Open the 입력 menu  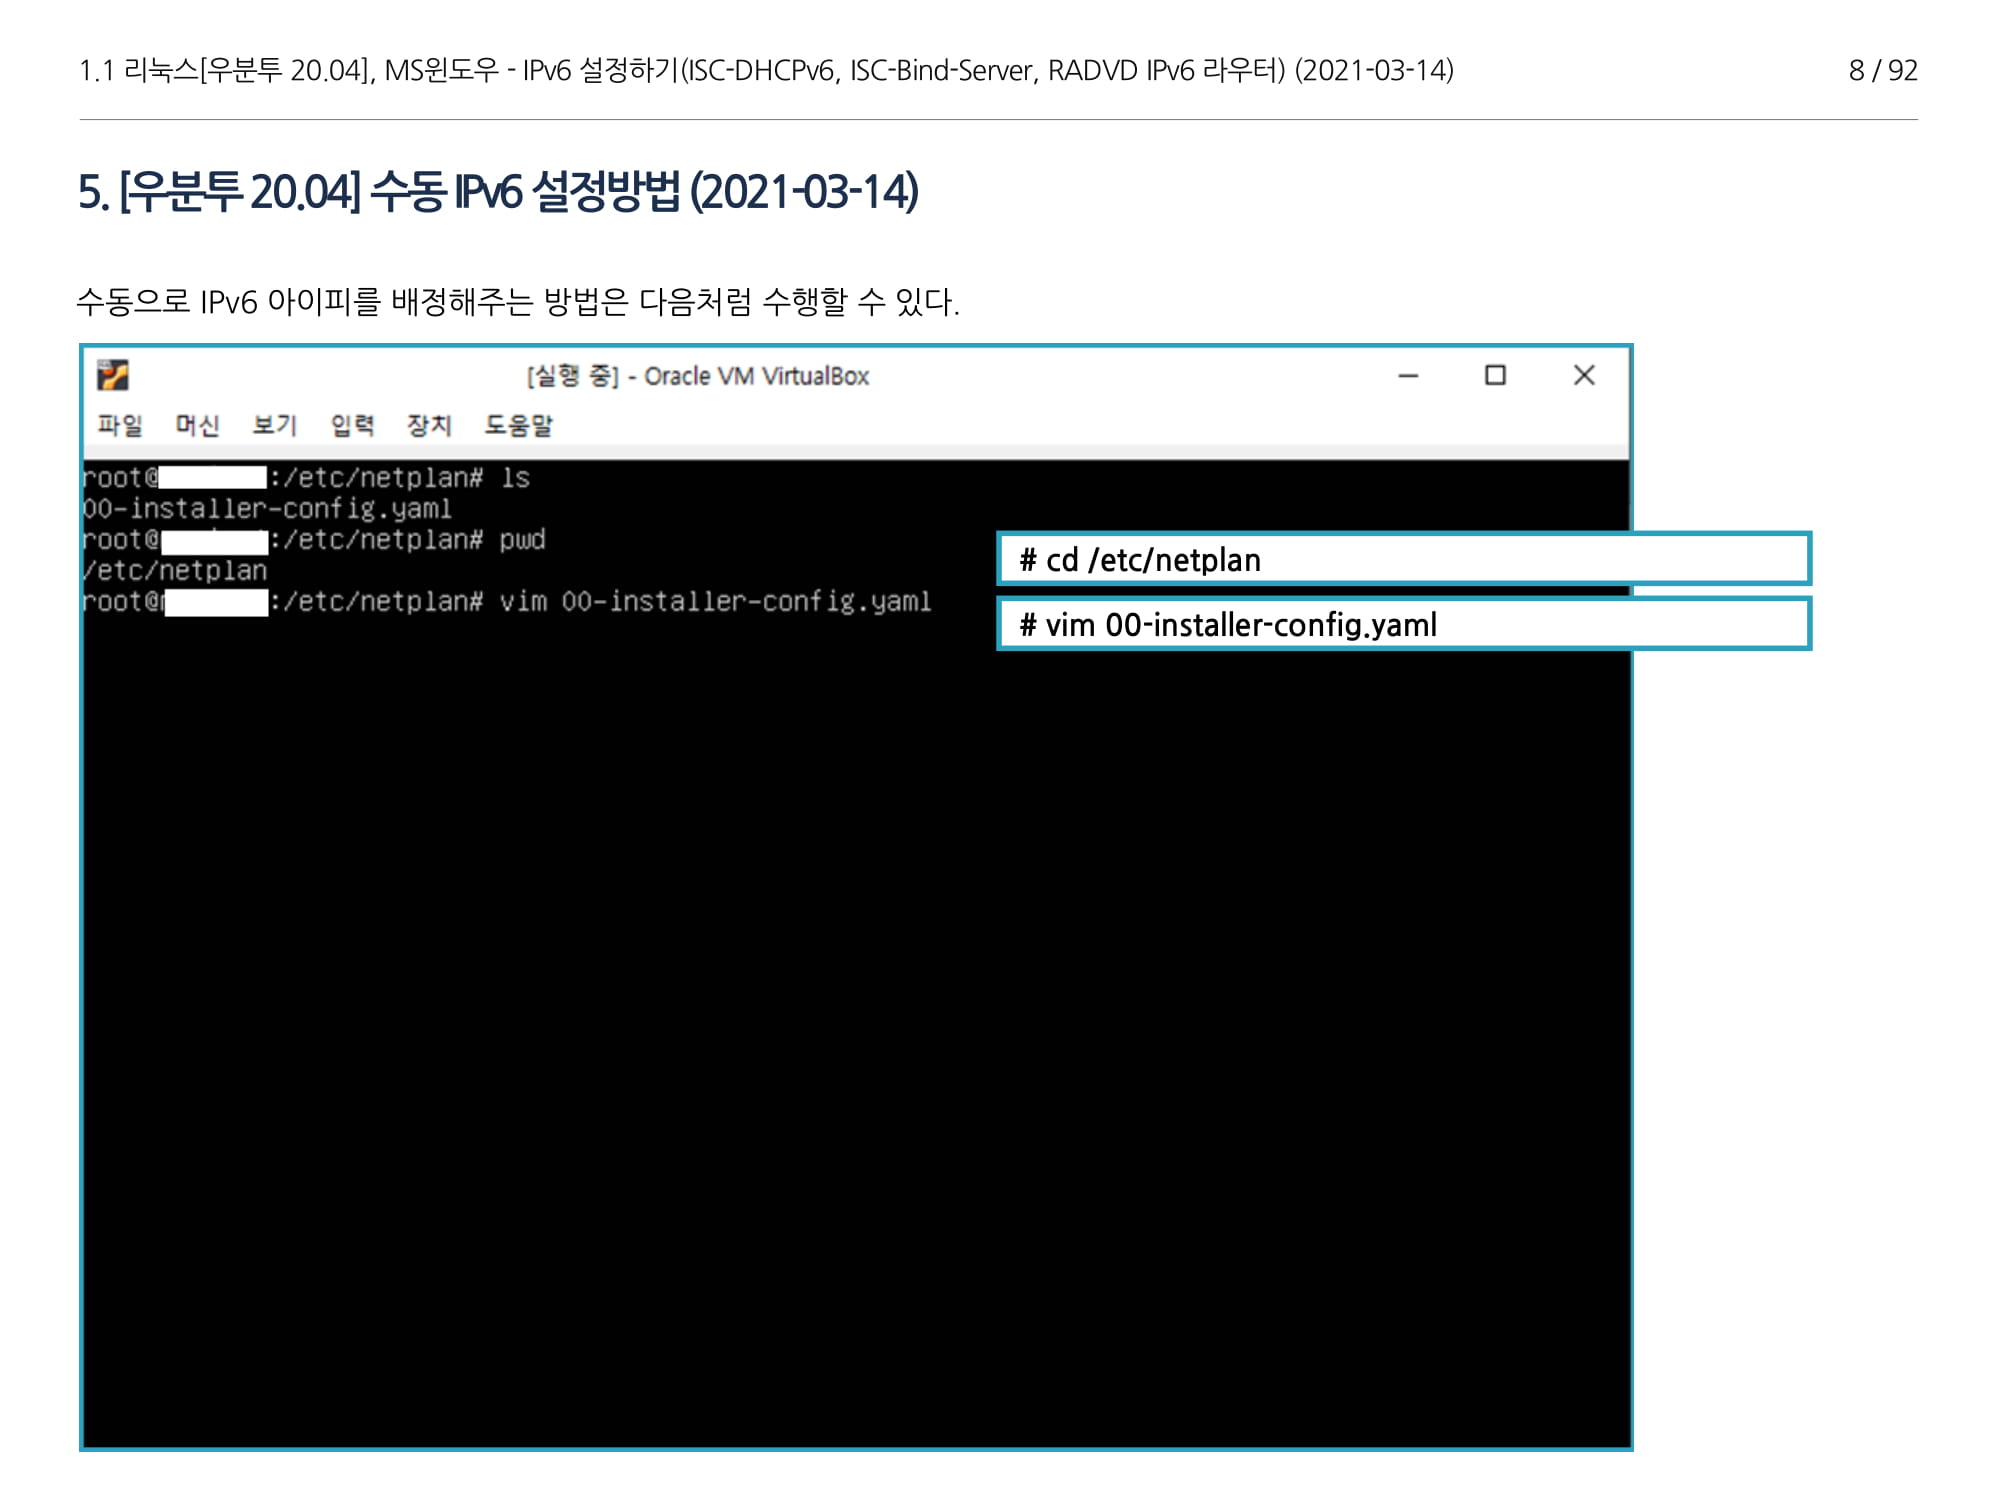click(x=352, y=425)
